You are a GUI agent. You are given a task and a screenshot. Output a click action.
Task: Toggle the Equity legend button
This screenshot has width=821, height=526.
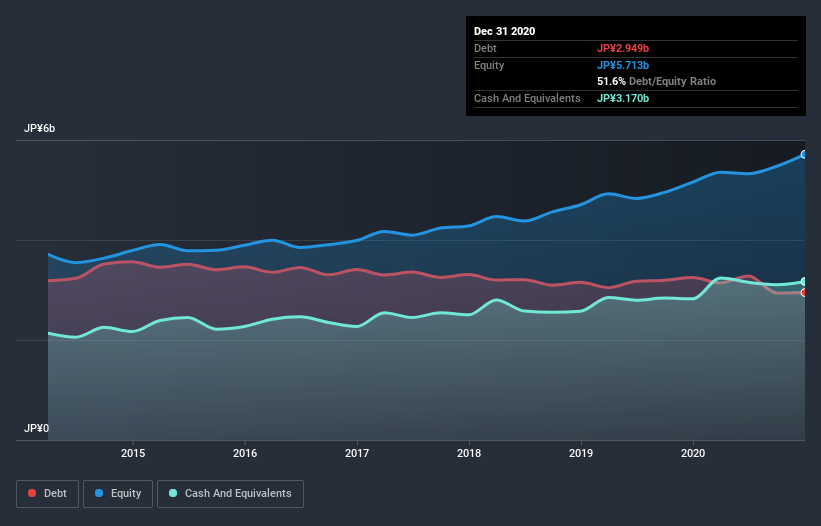[118, 494]
